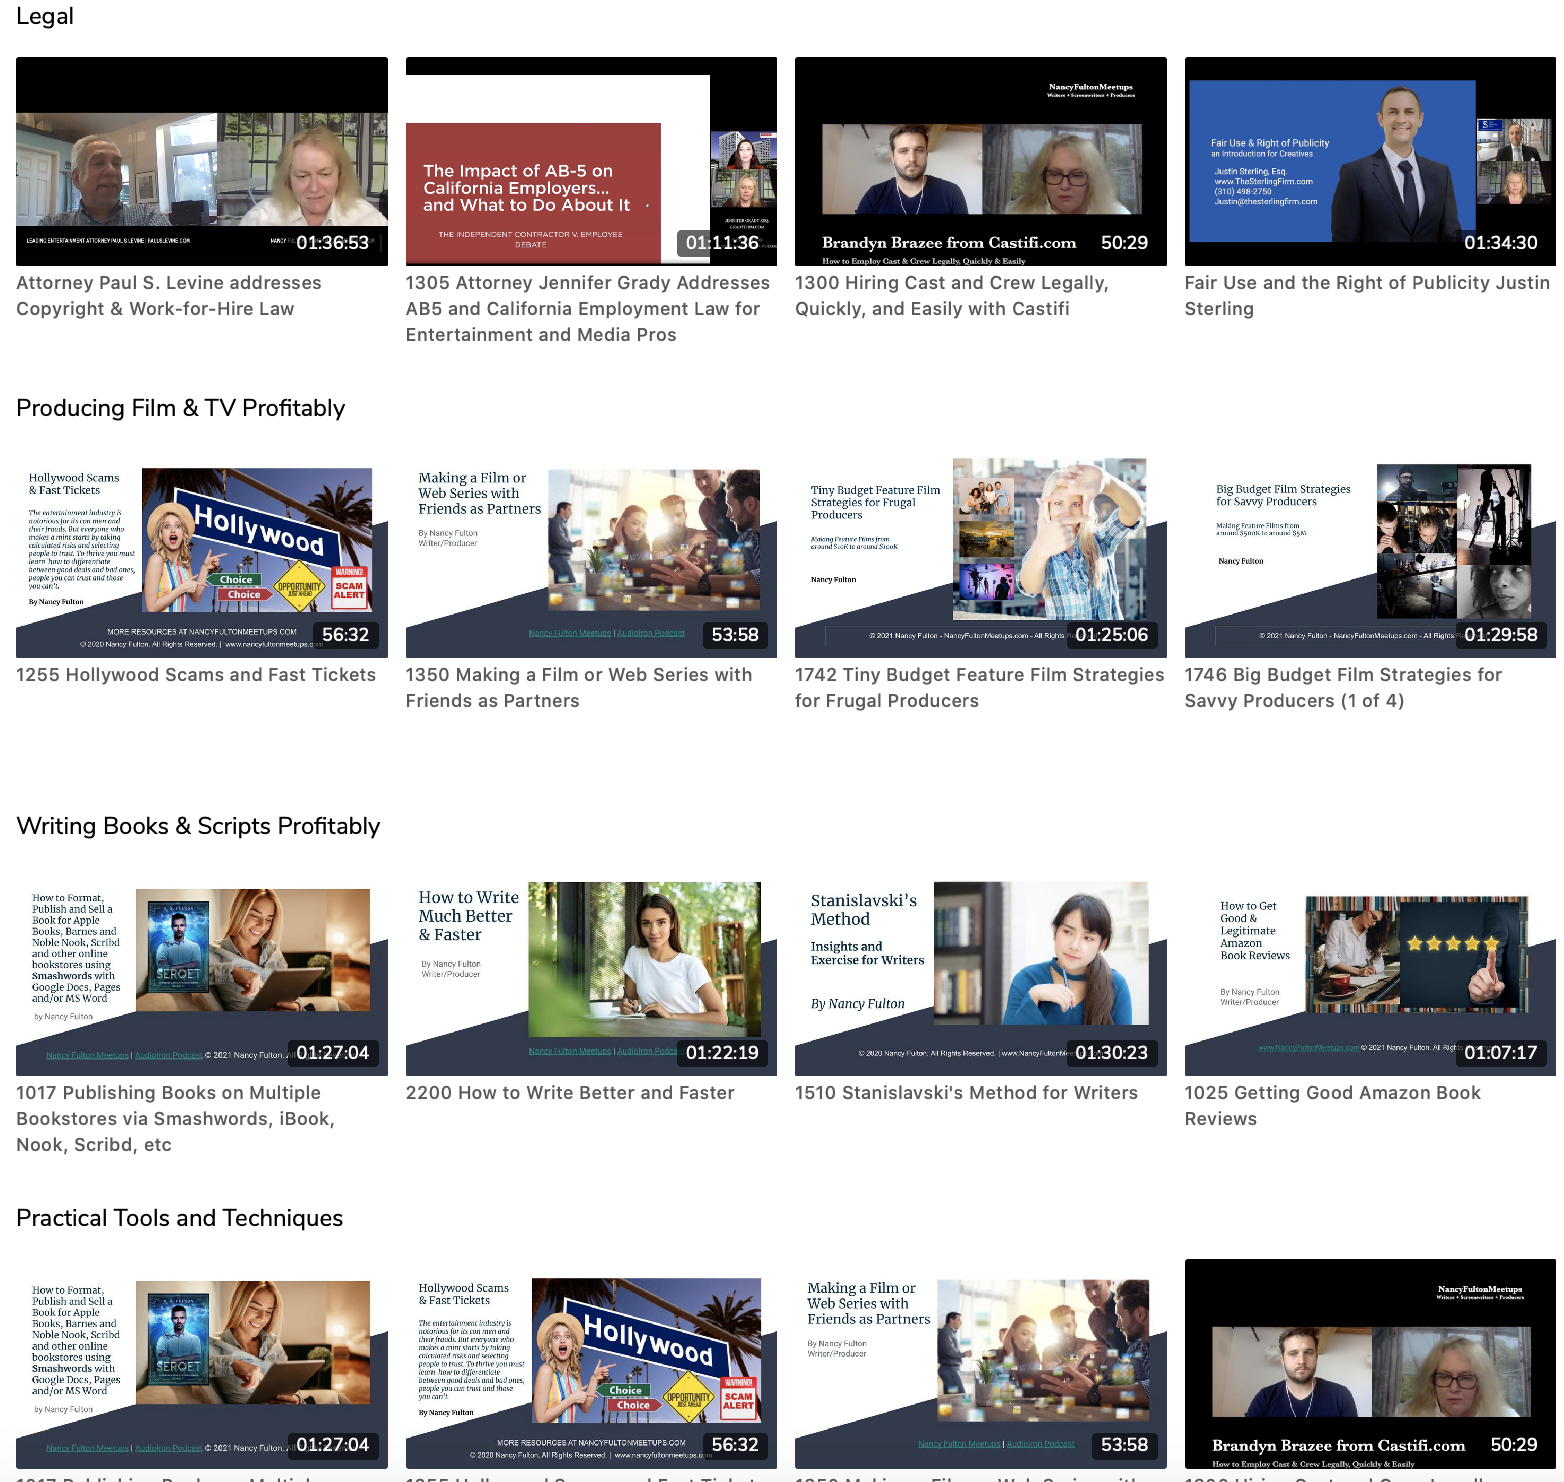Select the 'Writing Books & Scripts Profitably' heading

(198, 826)
